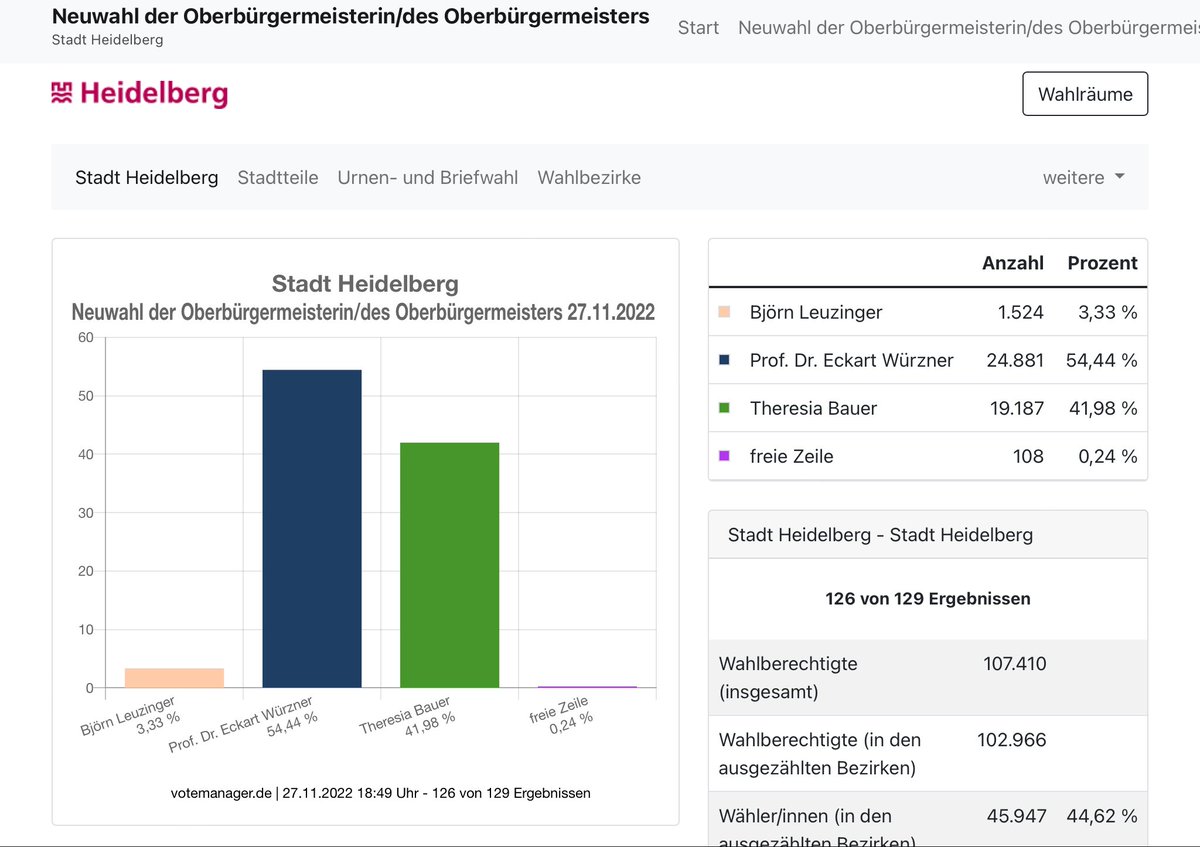Click the dark blue legend square for Eckart Würzner
The width and height of the screenshot is (1200, 847).
pyautogui.click(x=724, y=360)
